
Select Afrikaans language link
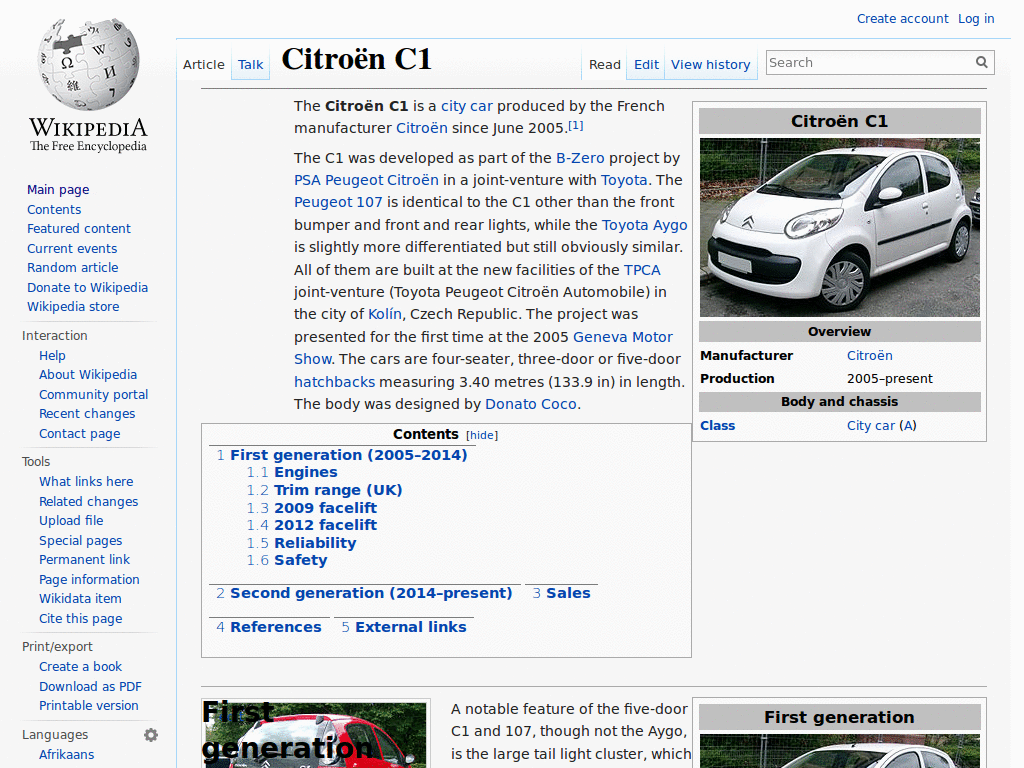click(67, 754)
